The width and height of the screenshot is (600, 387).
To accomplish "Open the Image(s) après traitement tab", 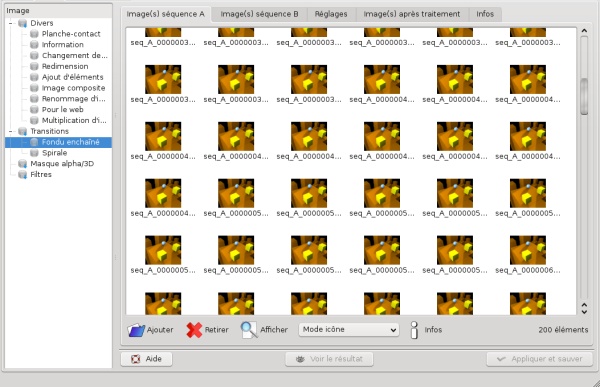I will pos(412,14).
